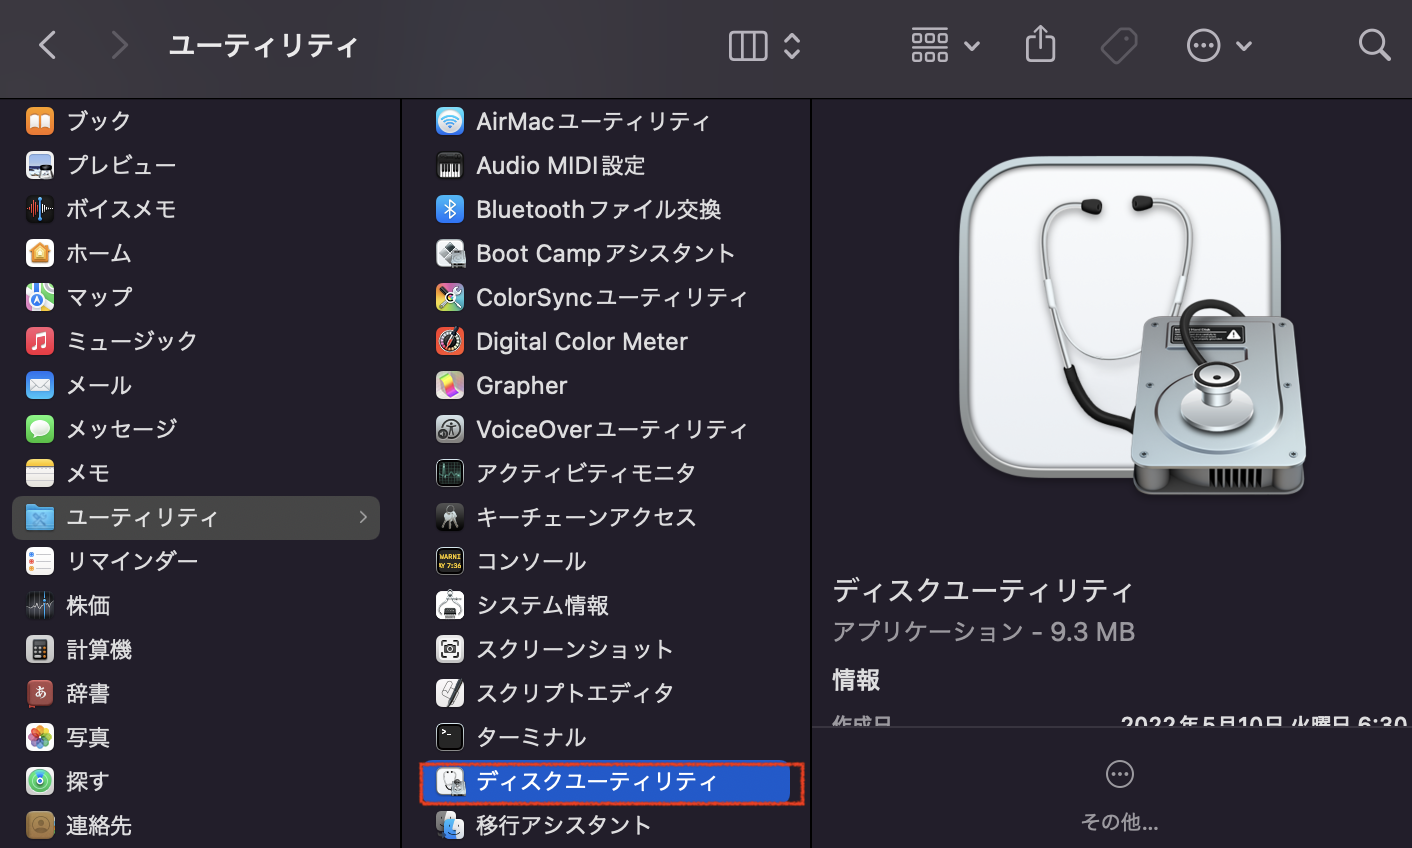Select the ホーム app icon

[40, 253]
